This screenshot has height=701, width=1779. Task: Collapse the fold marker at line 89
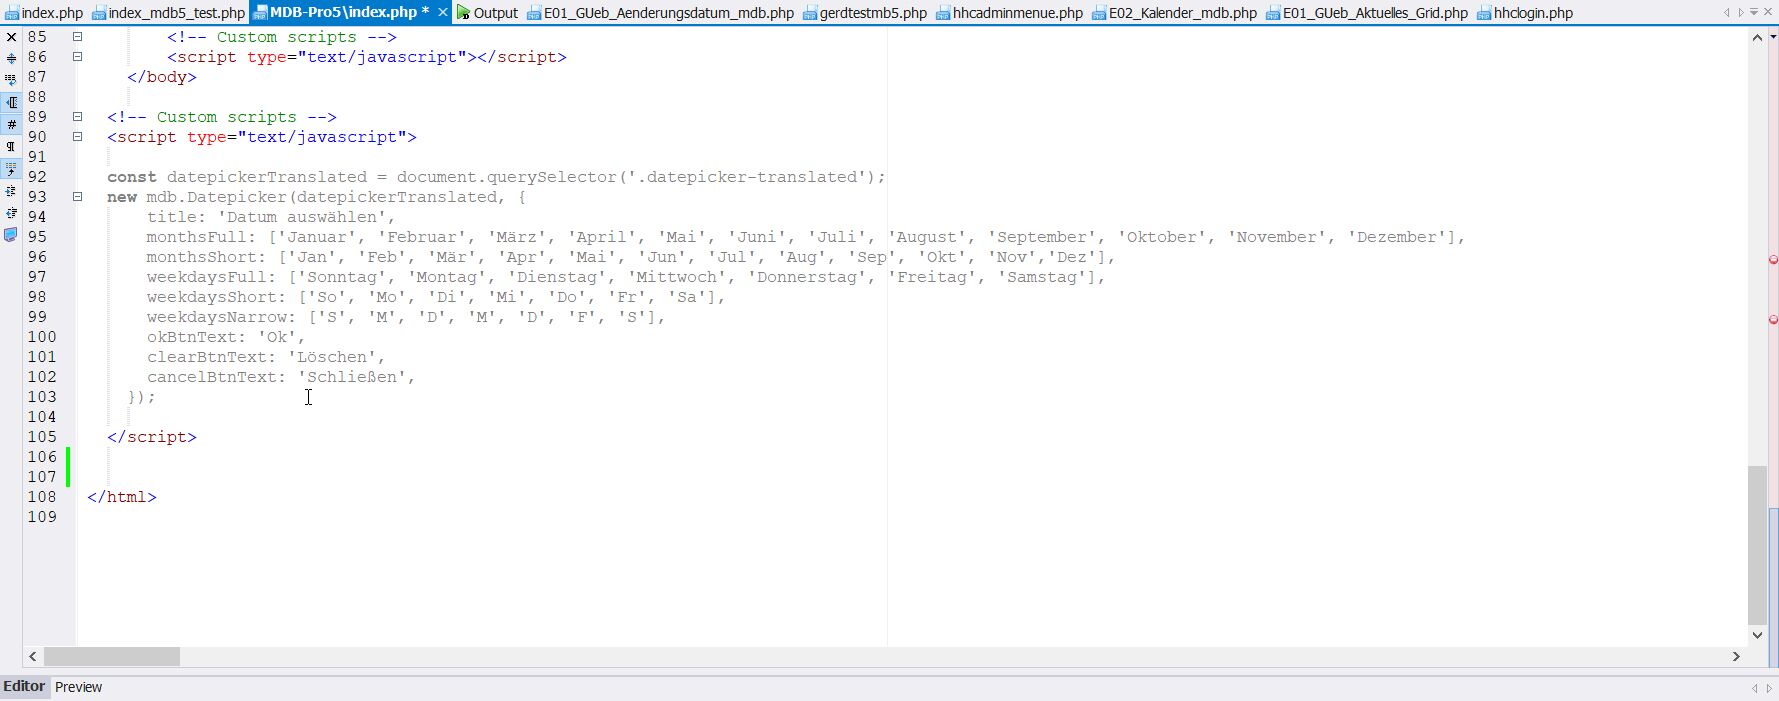(77, 117)
